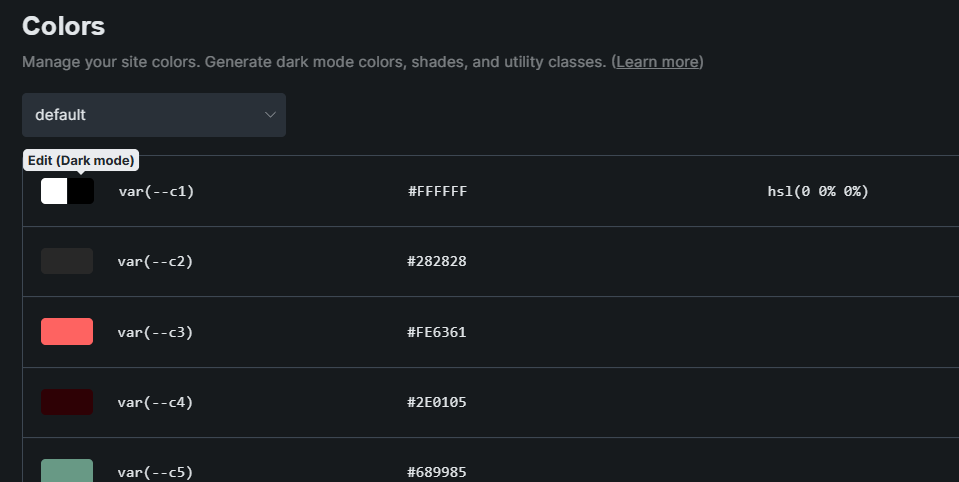Click the #FE6361 hex value field
Viewport: 959px width, 482px height.
(x=437, y=332)
